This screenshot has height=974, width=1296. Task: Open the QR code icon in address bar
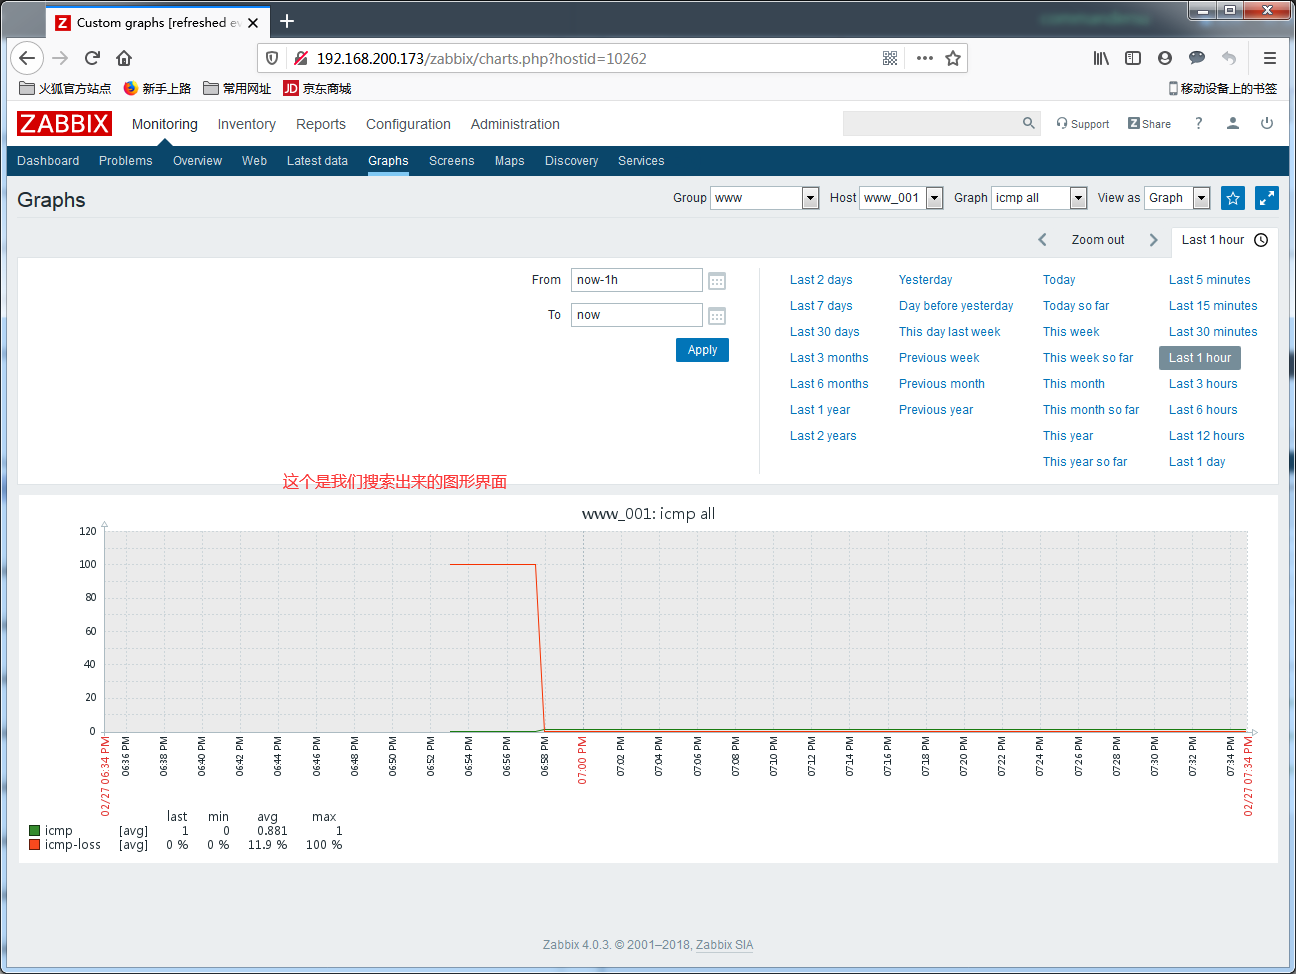(890, 58)
